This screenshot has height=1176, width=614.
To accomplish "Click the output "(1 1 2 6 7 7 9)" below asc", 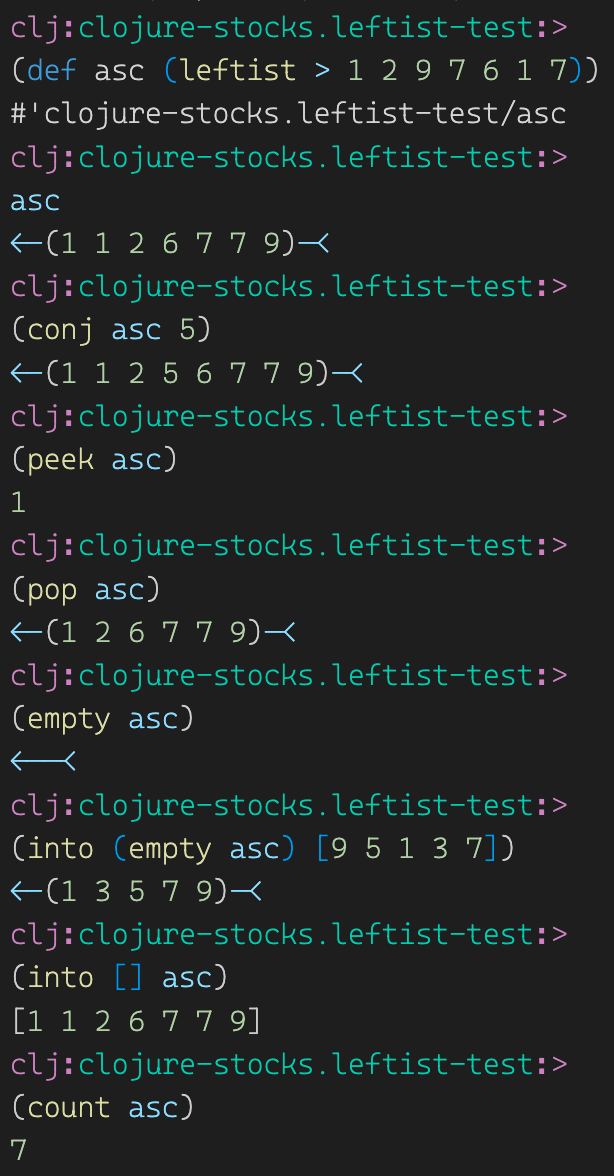I will pos(170,244).
